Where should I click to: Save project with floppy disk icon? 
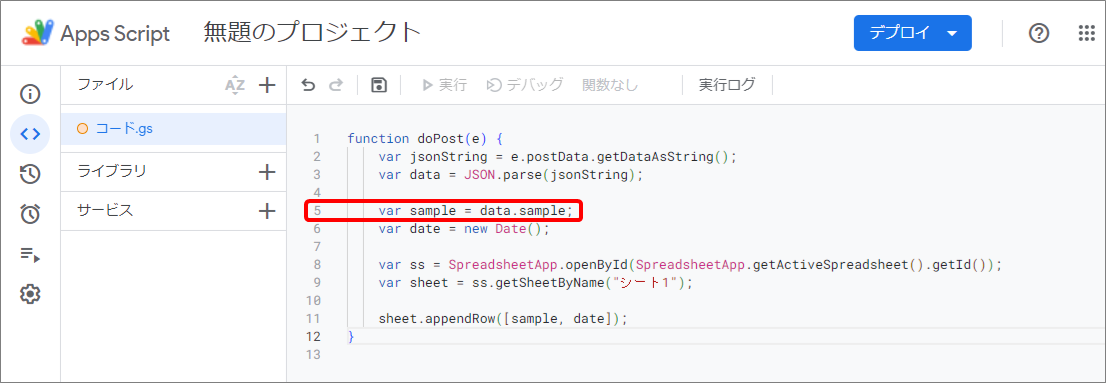(x=379, y=85)
